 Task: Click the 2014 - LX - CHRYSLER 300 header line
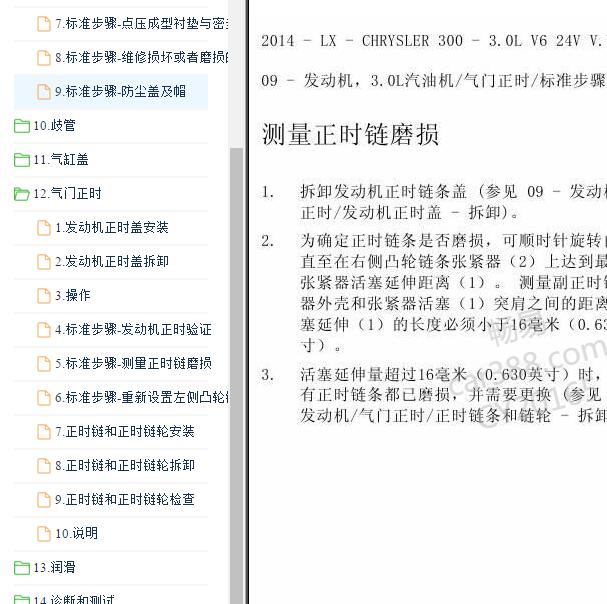[434, 41]
